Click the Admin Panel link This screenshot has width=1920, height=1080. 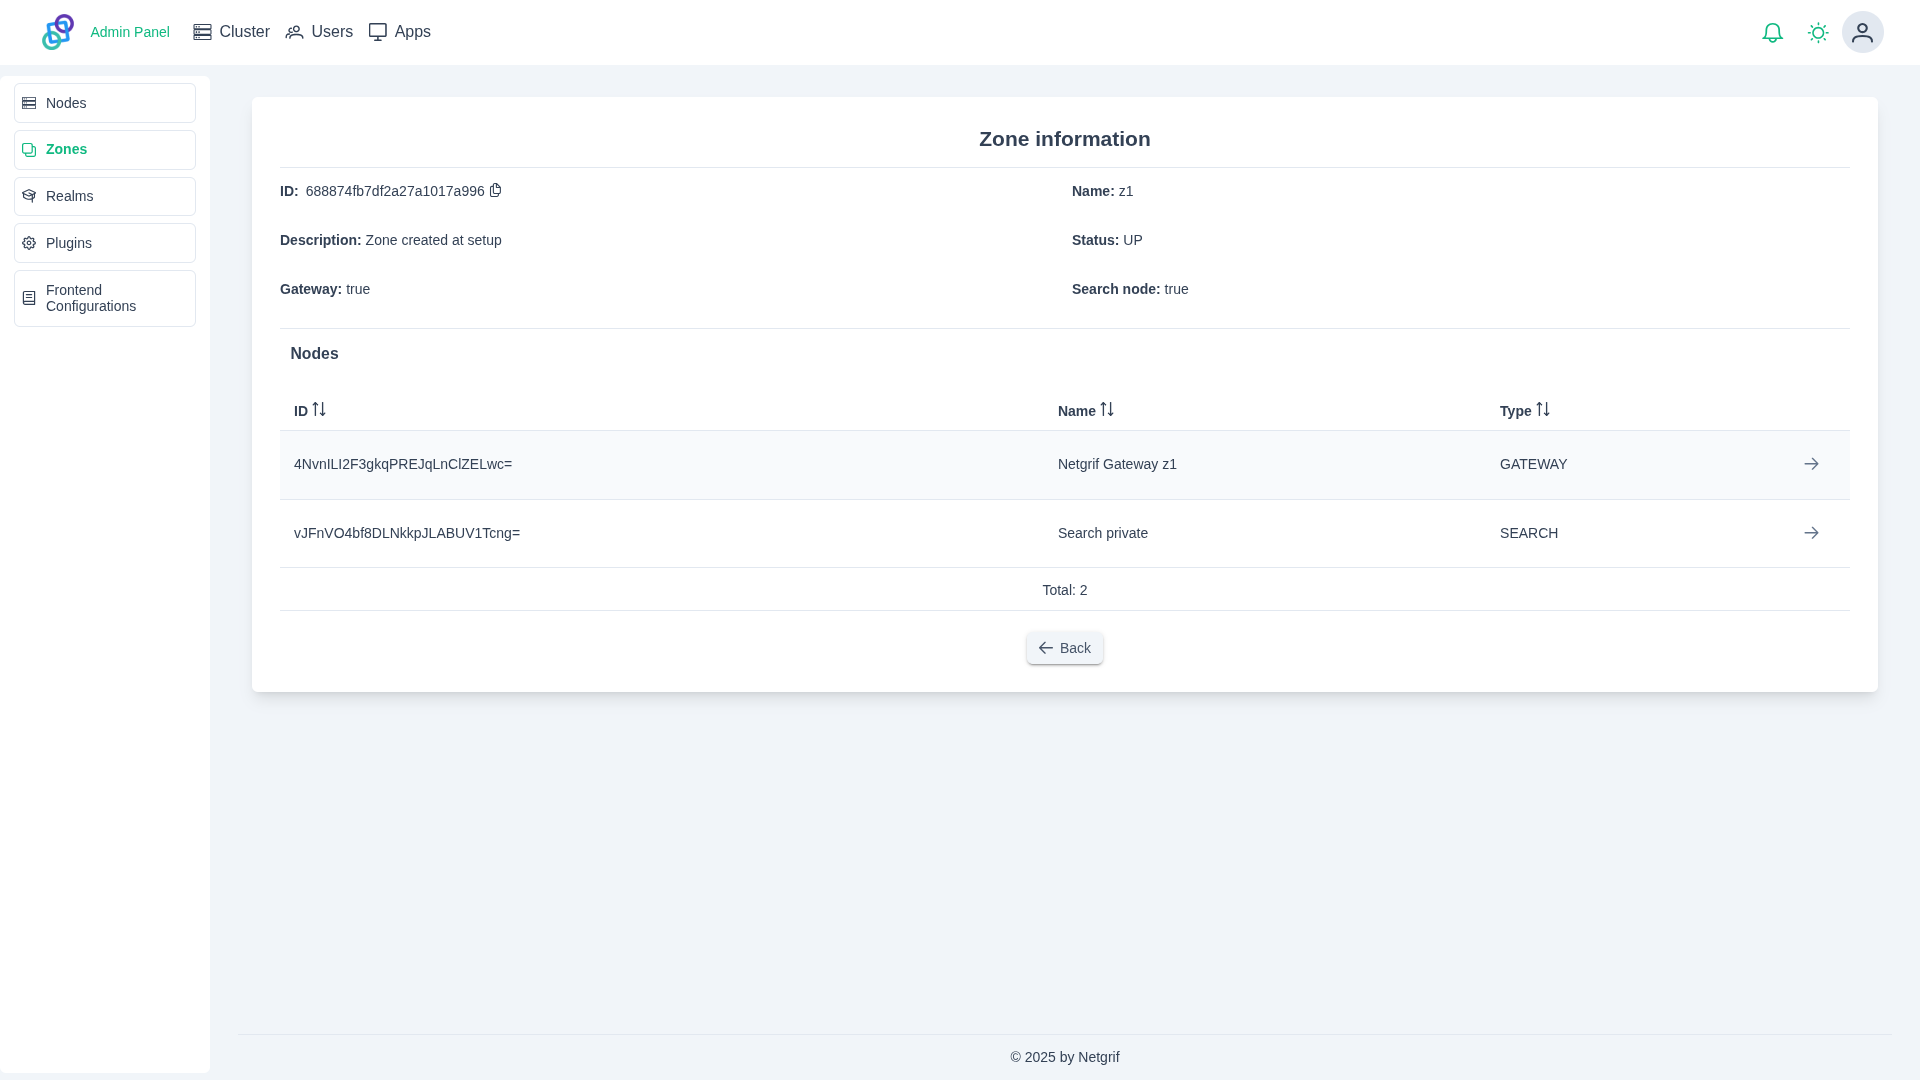coord(130,32)
